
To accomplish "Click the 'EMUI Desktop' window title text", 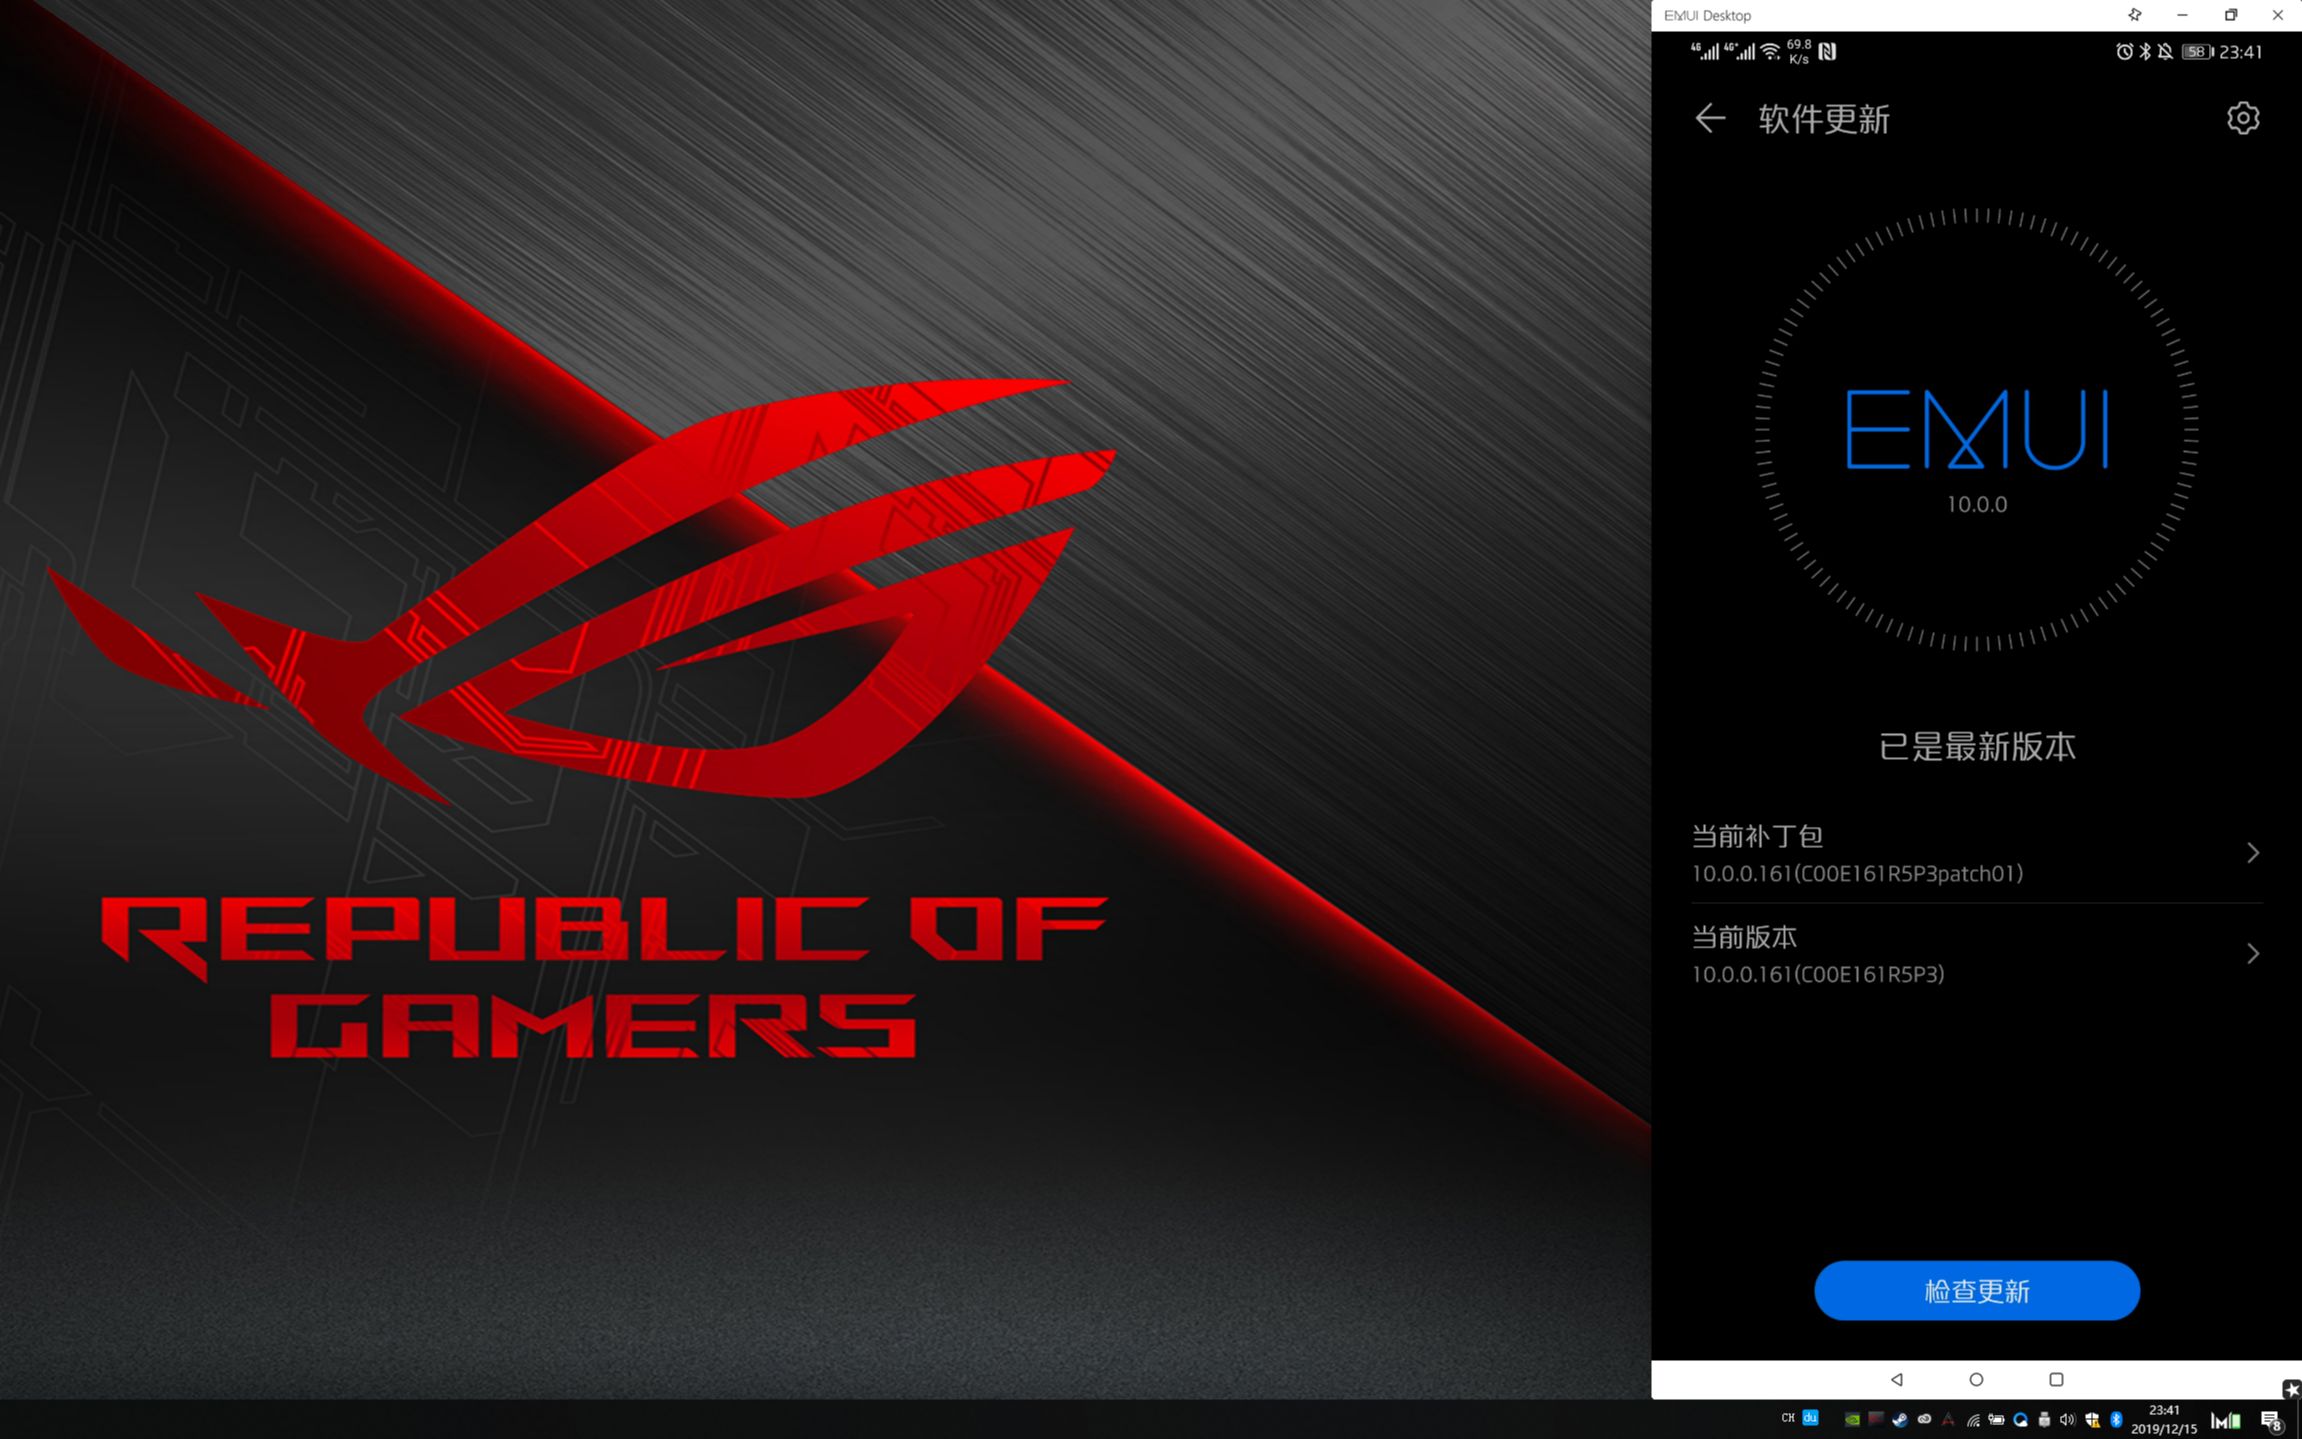I will 1707,15.
